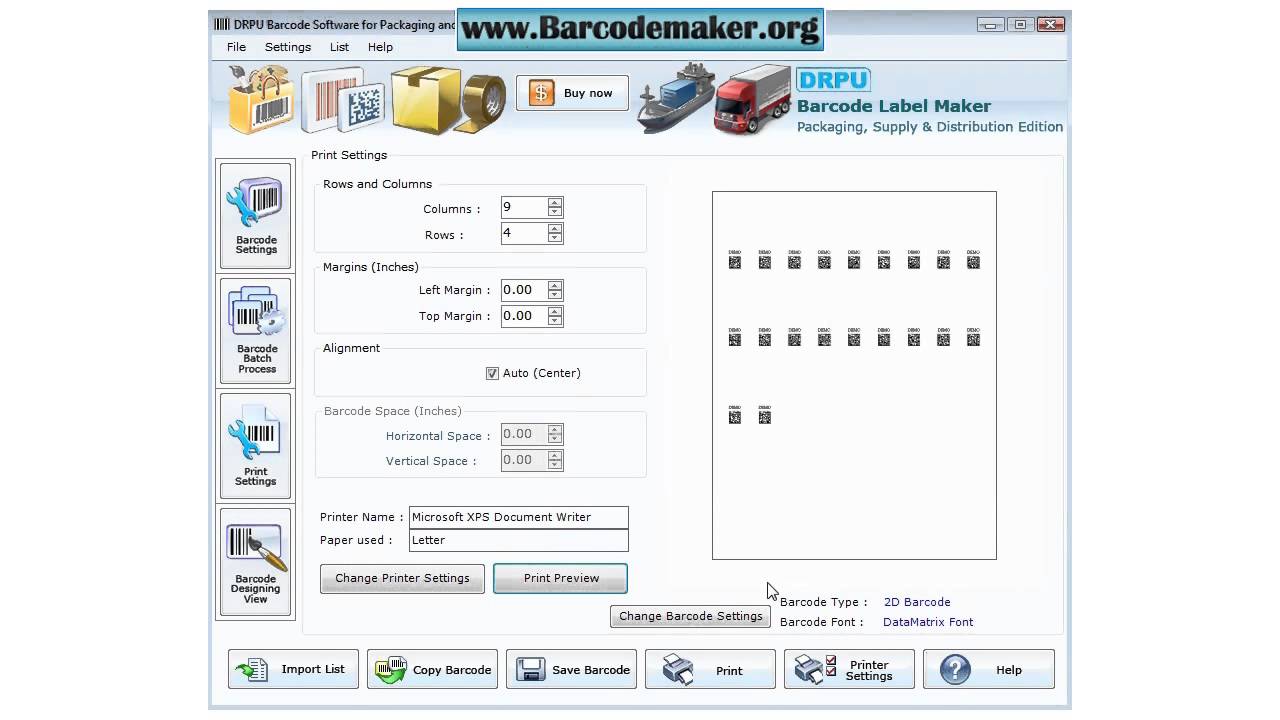Toggle the Auto (Center) alignment checkbox
The image size is (1280, 720).
(x=492, y=373)
